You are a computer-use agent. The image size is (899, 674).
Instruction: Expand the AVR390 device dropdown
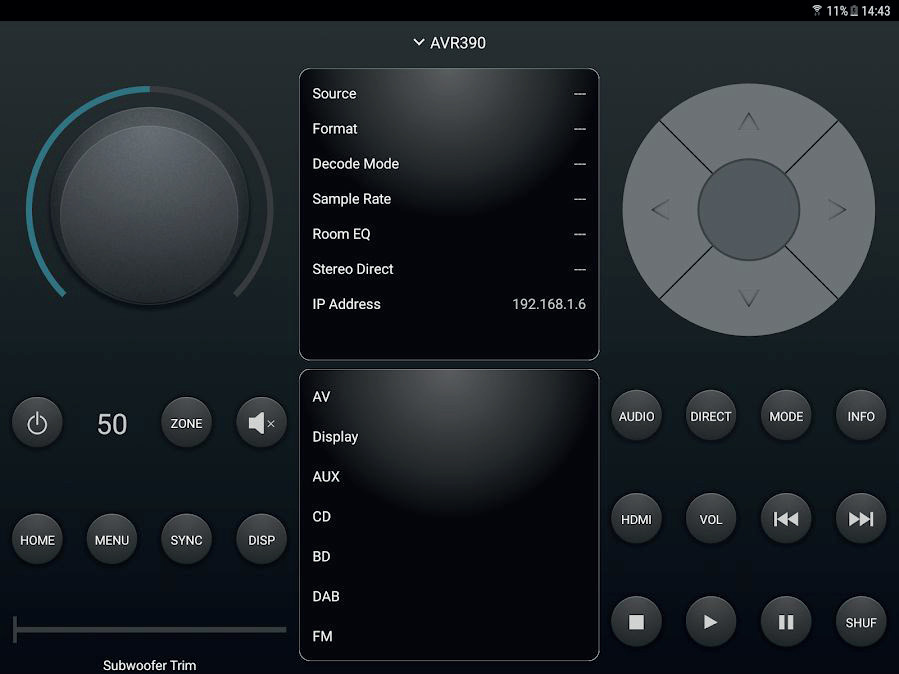(x=450, y=43)
